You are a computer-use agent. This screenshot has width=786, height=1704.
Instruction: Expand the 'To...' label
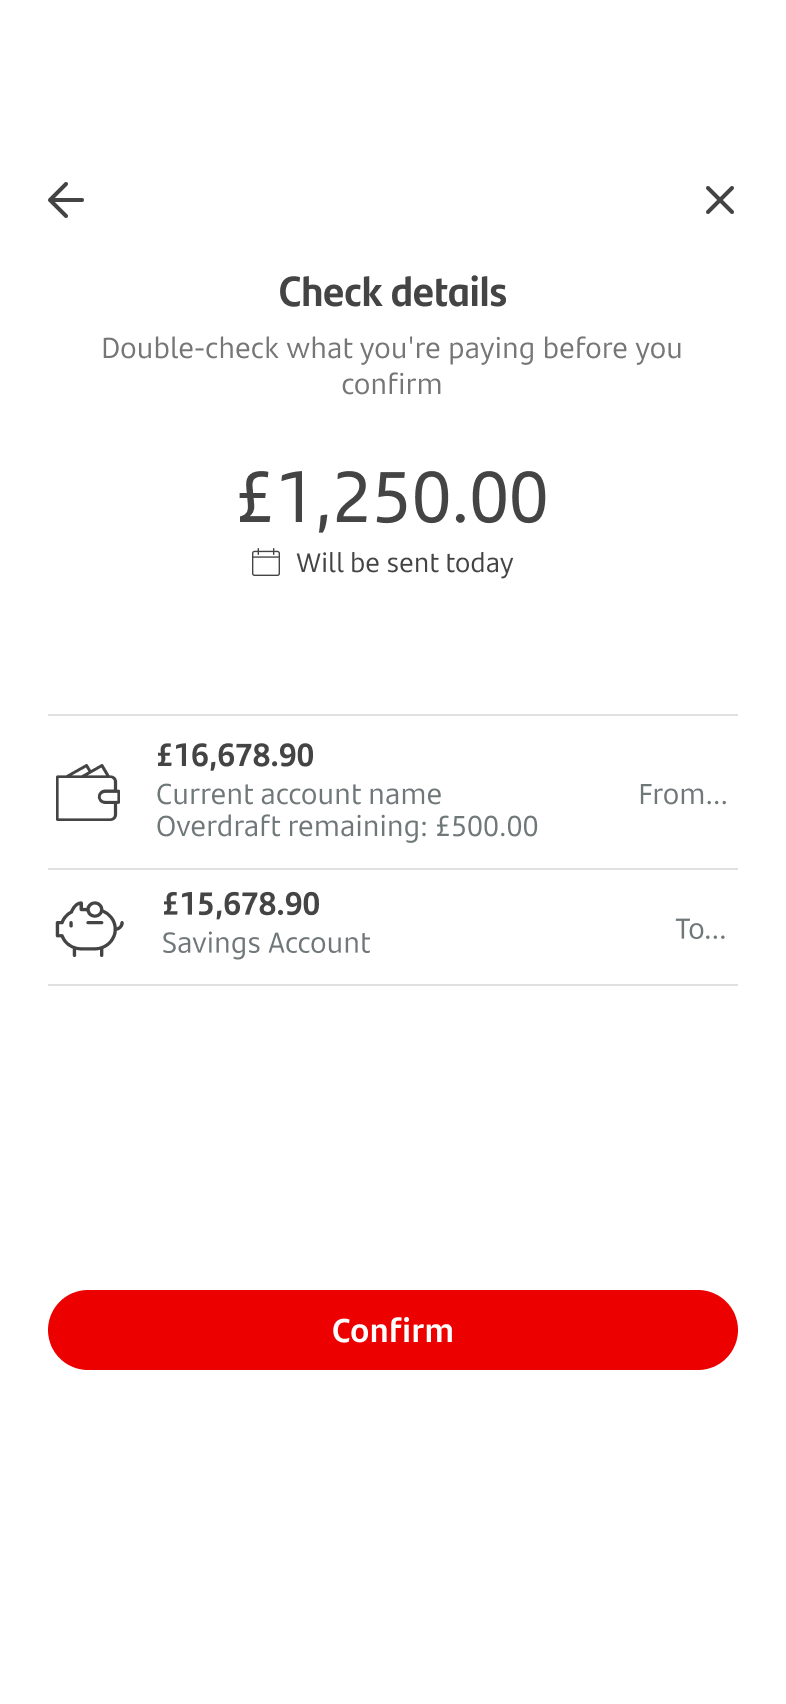pos(700,929)
